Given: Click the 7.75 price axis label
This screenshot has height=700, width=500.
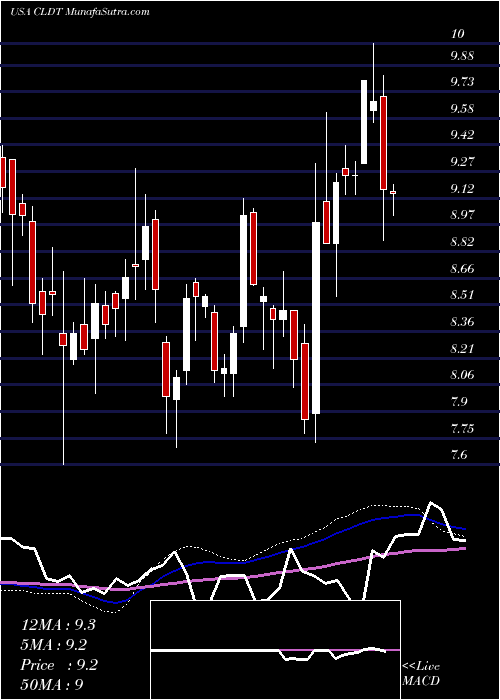Looking at the screenshot, I should [x=462, y=429].
